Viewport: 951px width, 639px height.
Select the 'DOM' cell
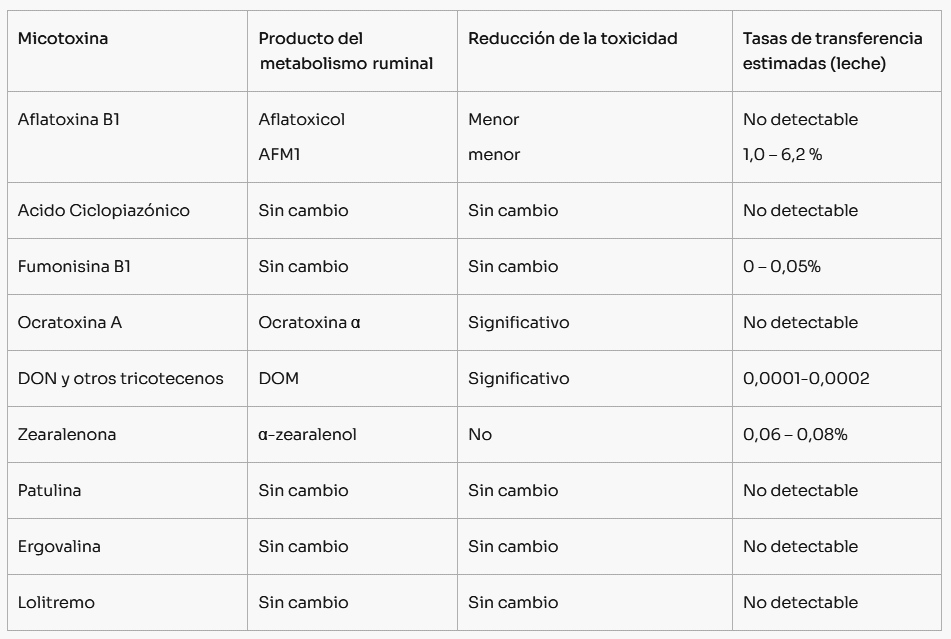(278, 379)
